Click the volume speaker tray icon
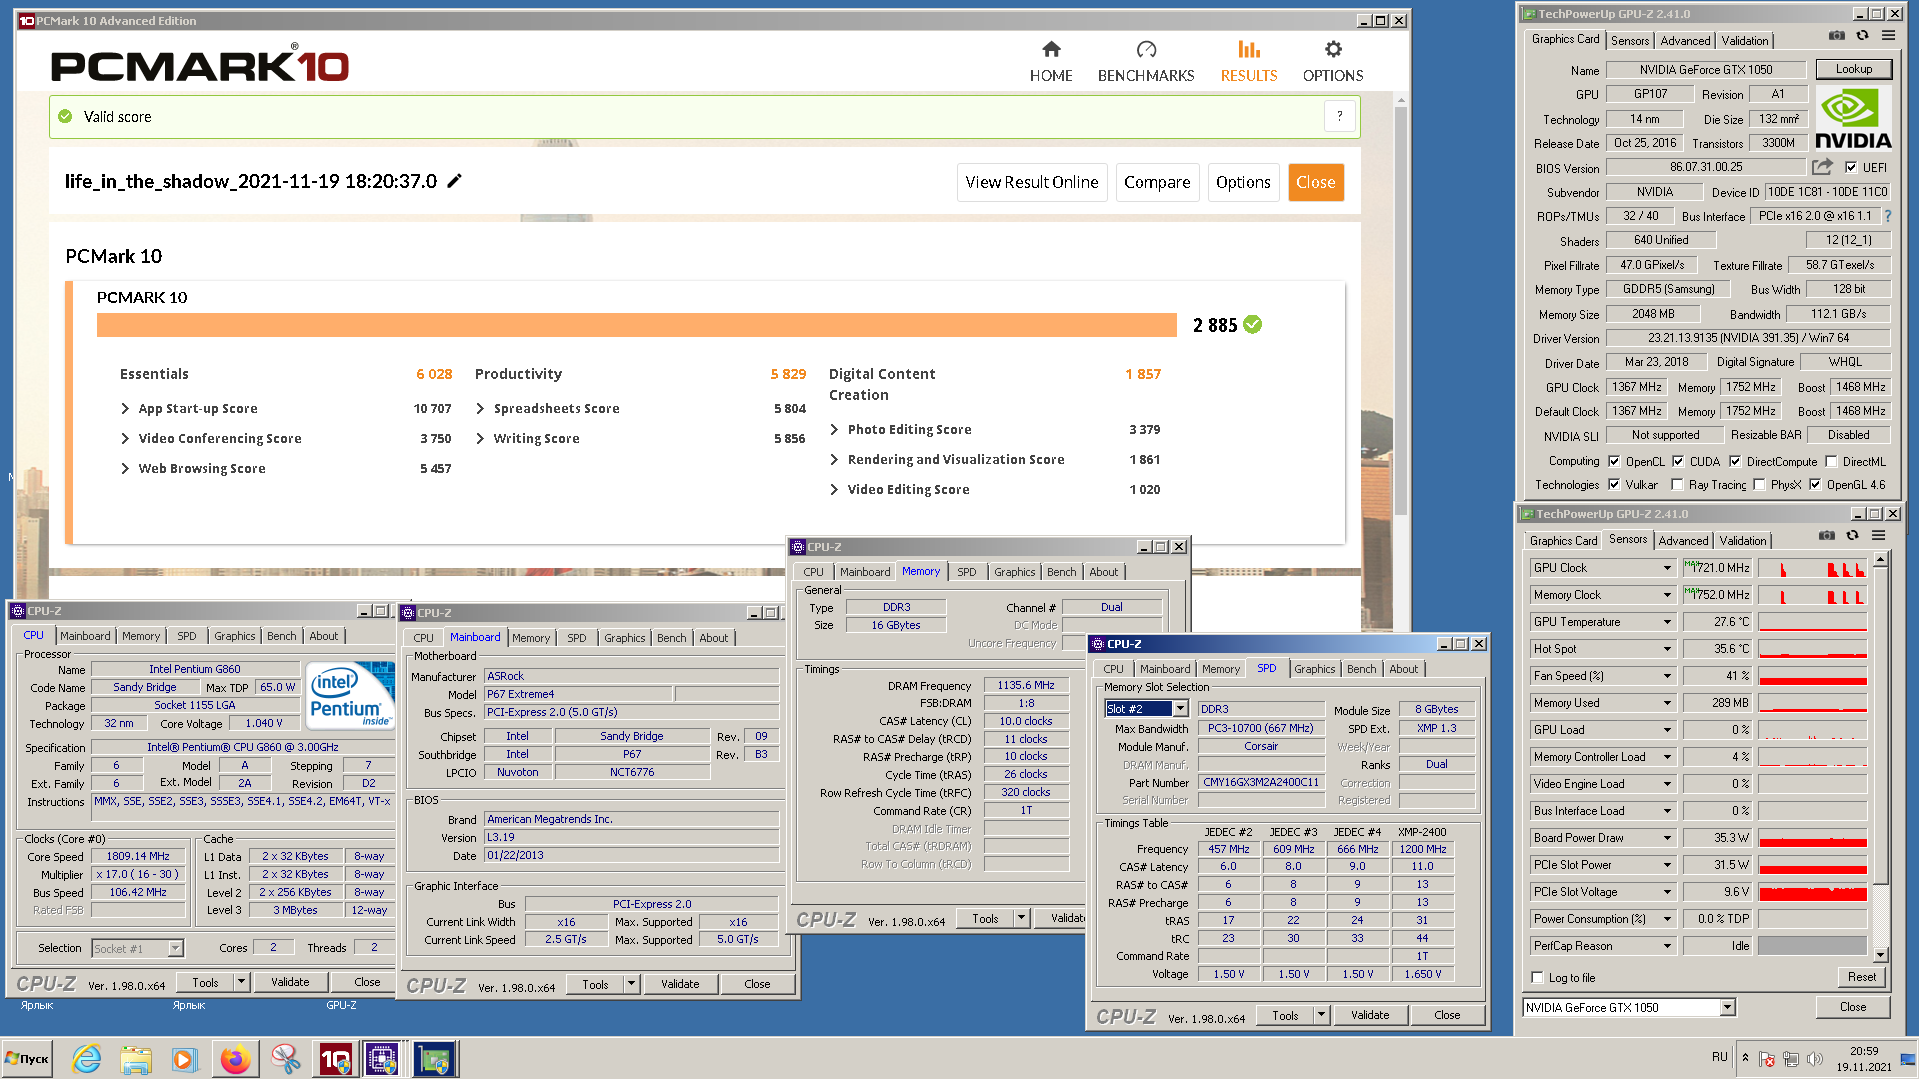This screenshot has width=1919, height=1079. point(1815,1059)
